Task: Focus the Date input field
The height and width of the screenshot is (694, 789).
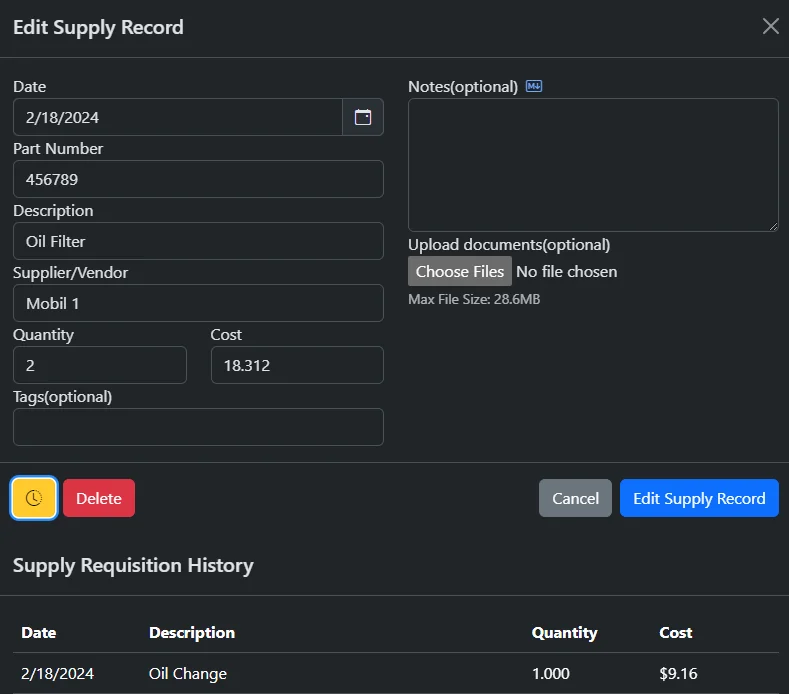Action: (178, 117)
